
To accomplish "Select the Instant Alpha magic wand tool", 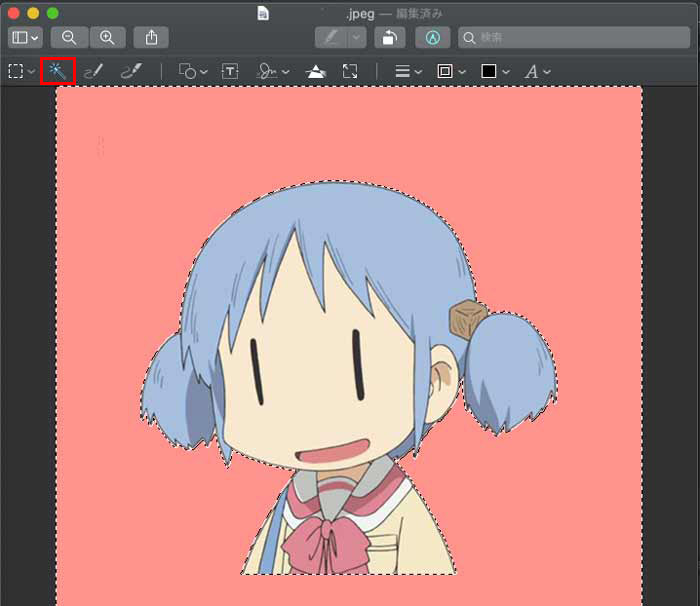I will point(57,71).
